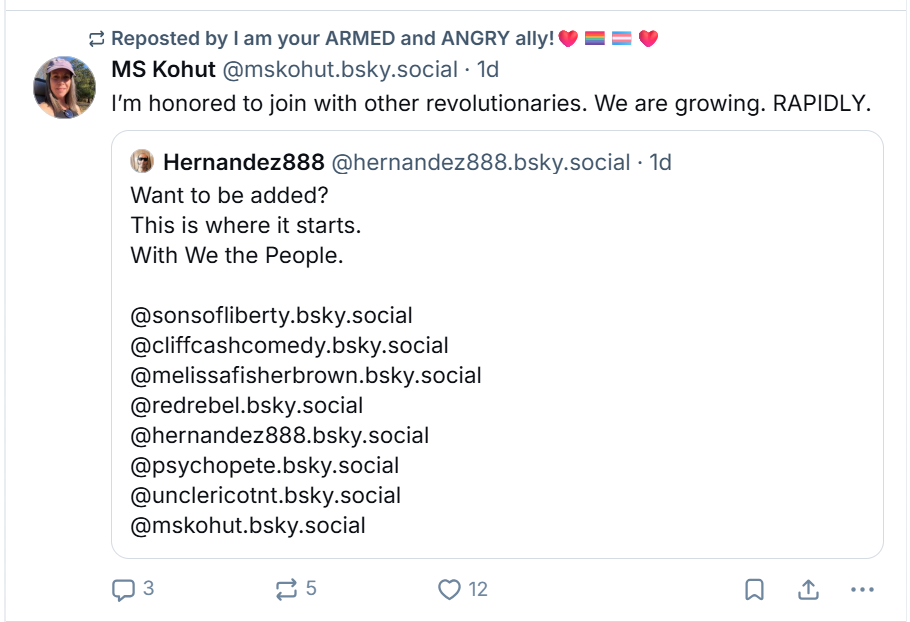Click the MS Kohut display name
Viewport: 910px width, 622px height.
pos(163,70)
